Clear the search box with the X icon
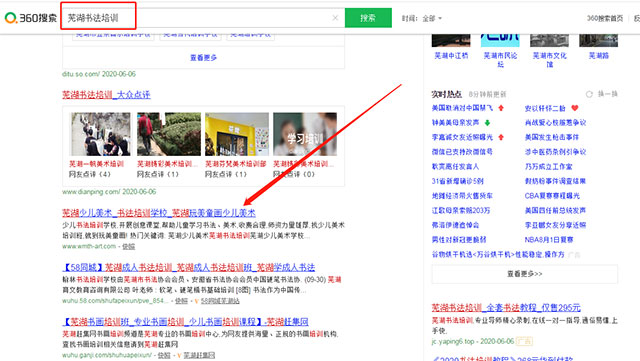Viewport: 640px width, 361px height. 335,18
